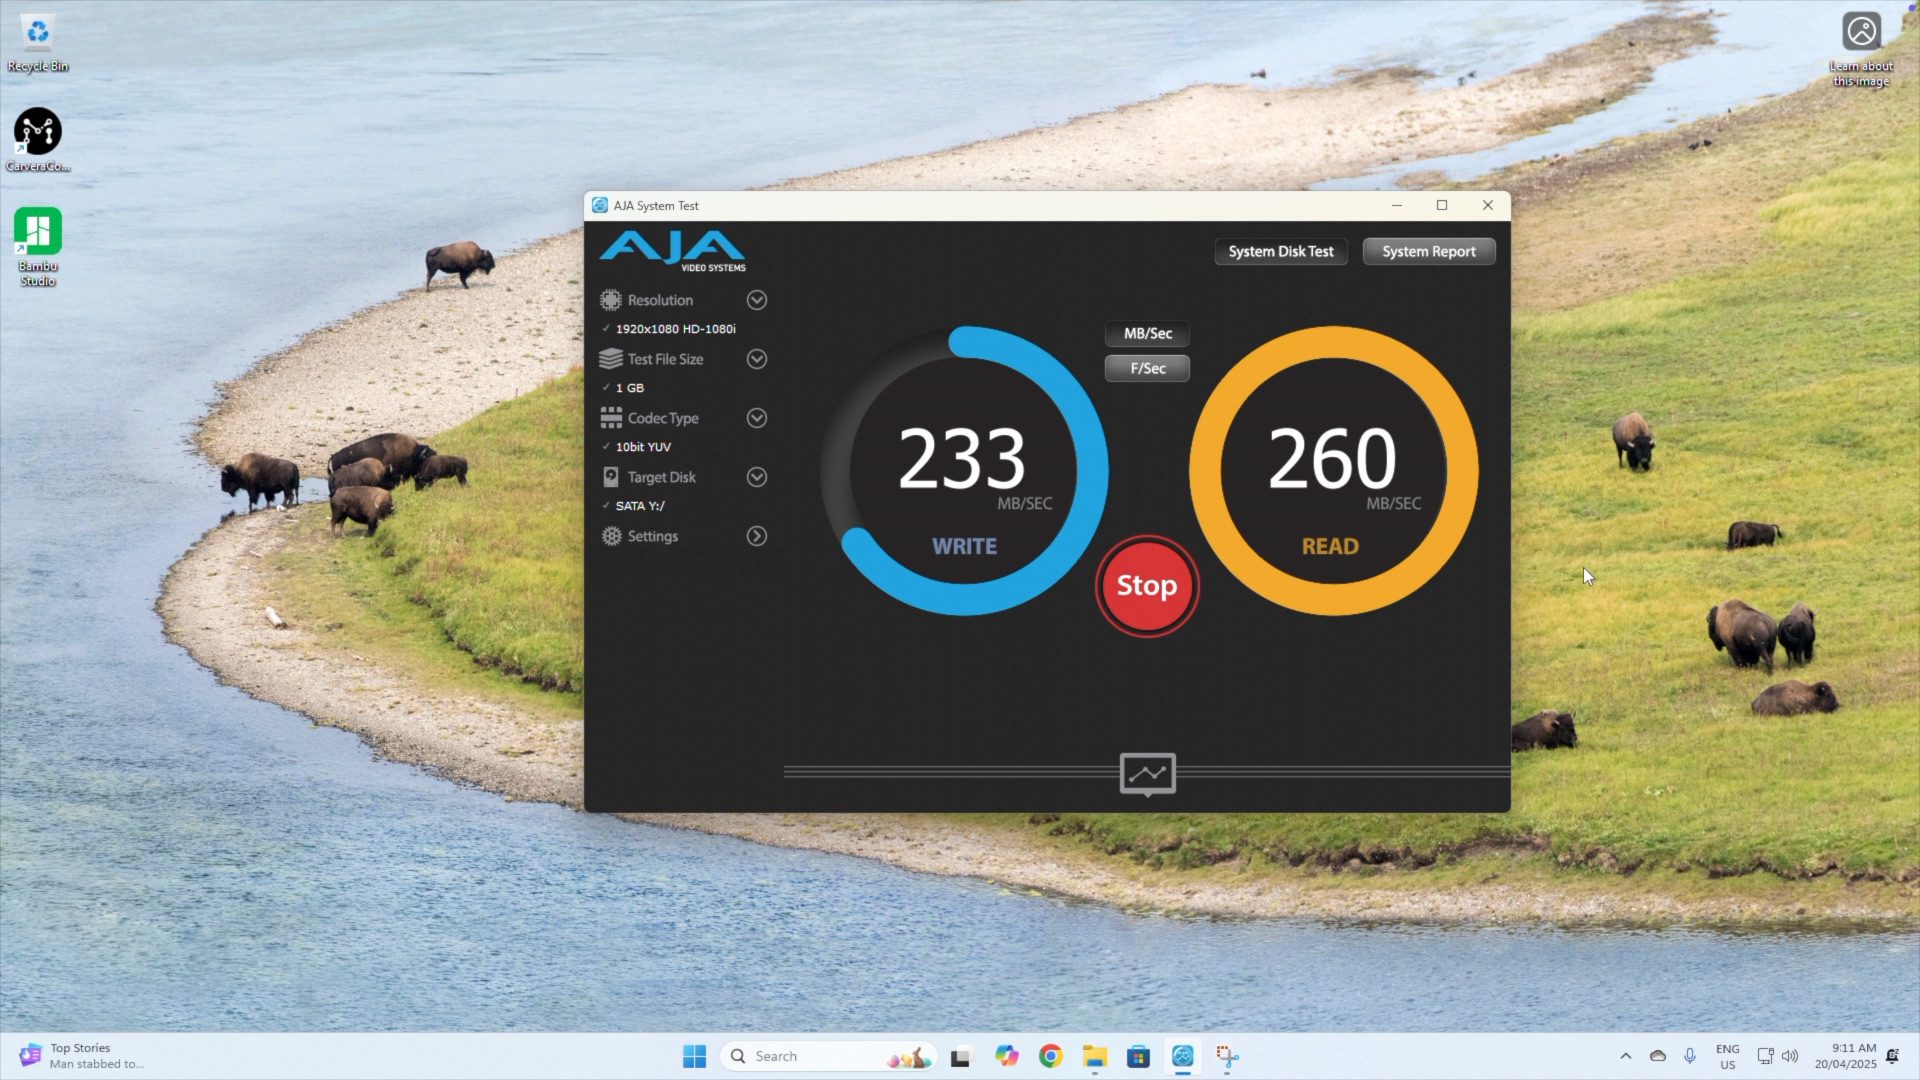1920x1080 pixels.
Task: Open Google Chrome from taskbar
Action: 1050,1056
